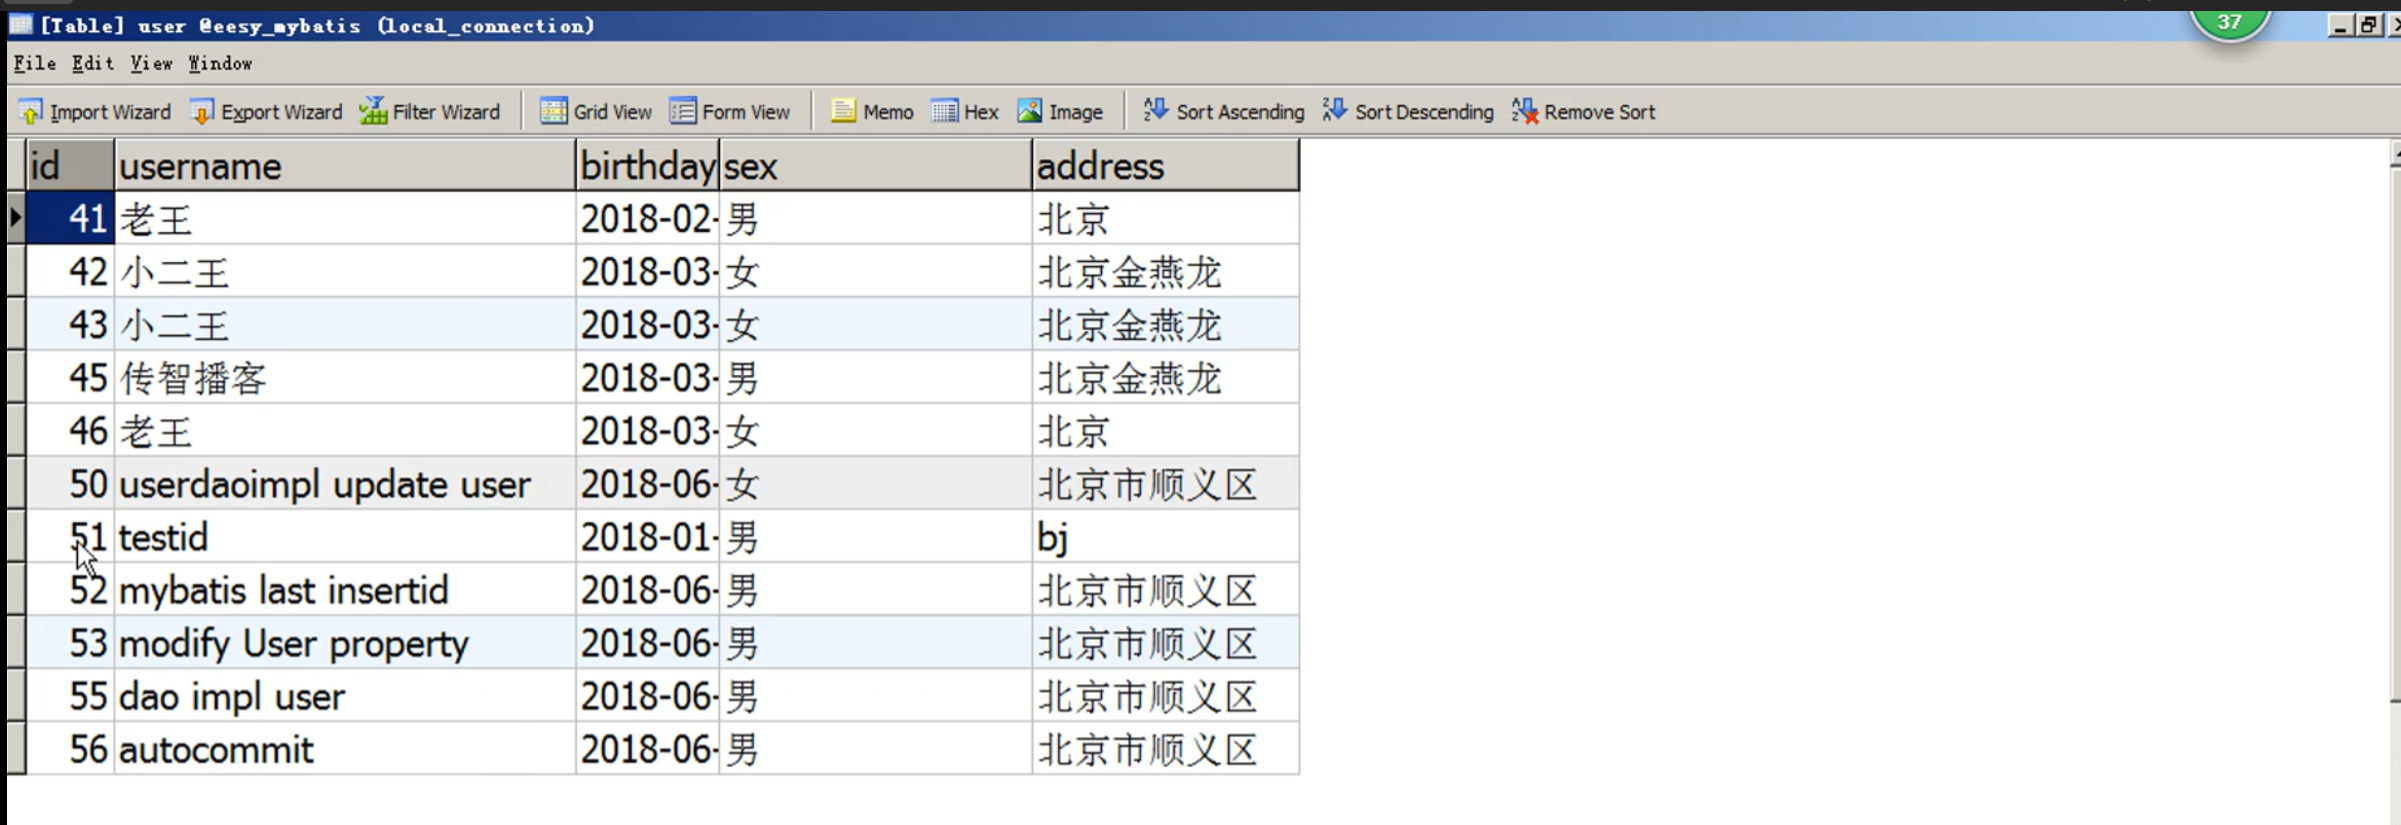
Task: Open the Memo editor
Action: click(x=872, y=112)
